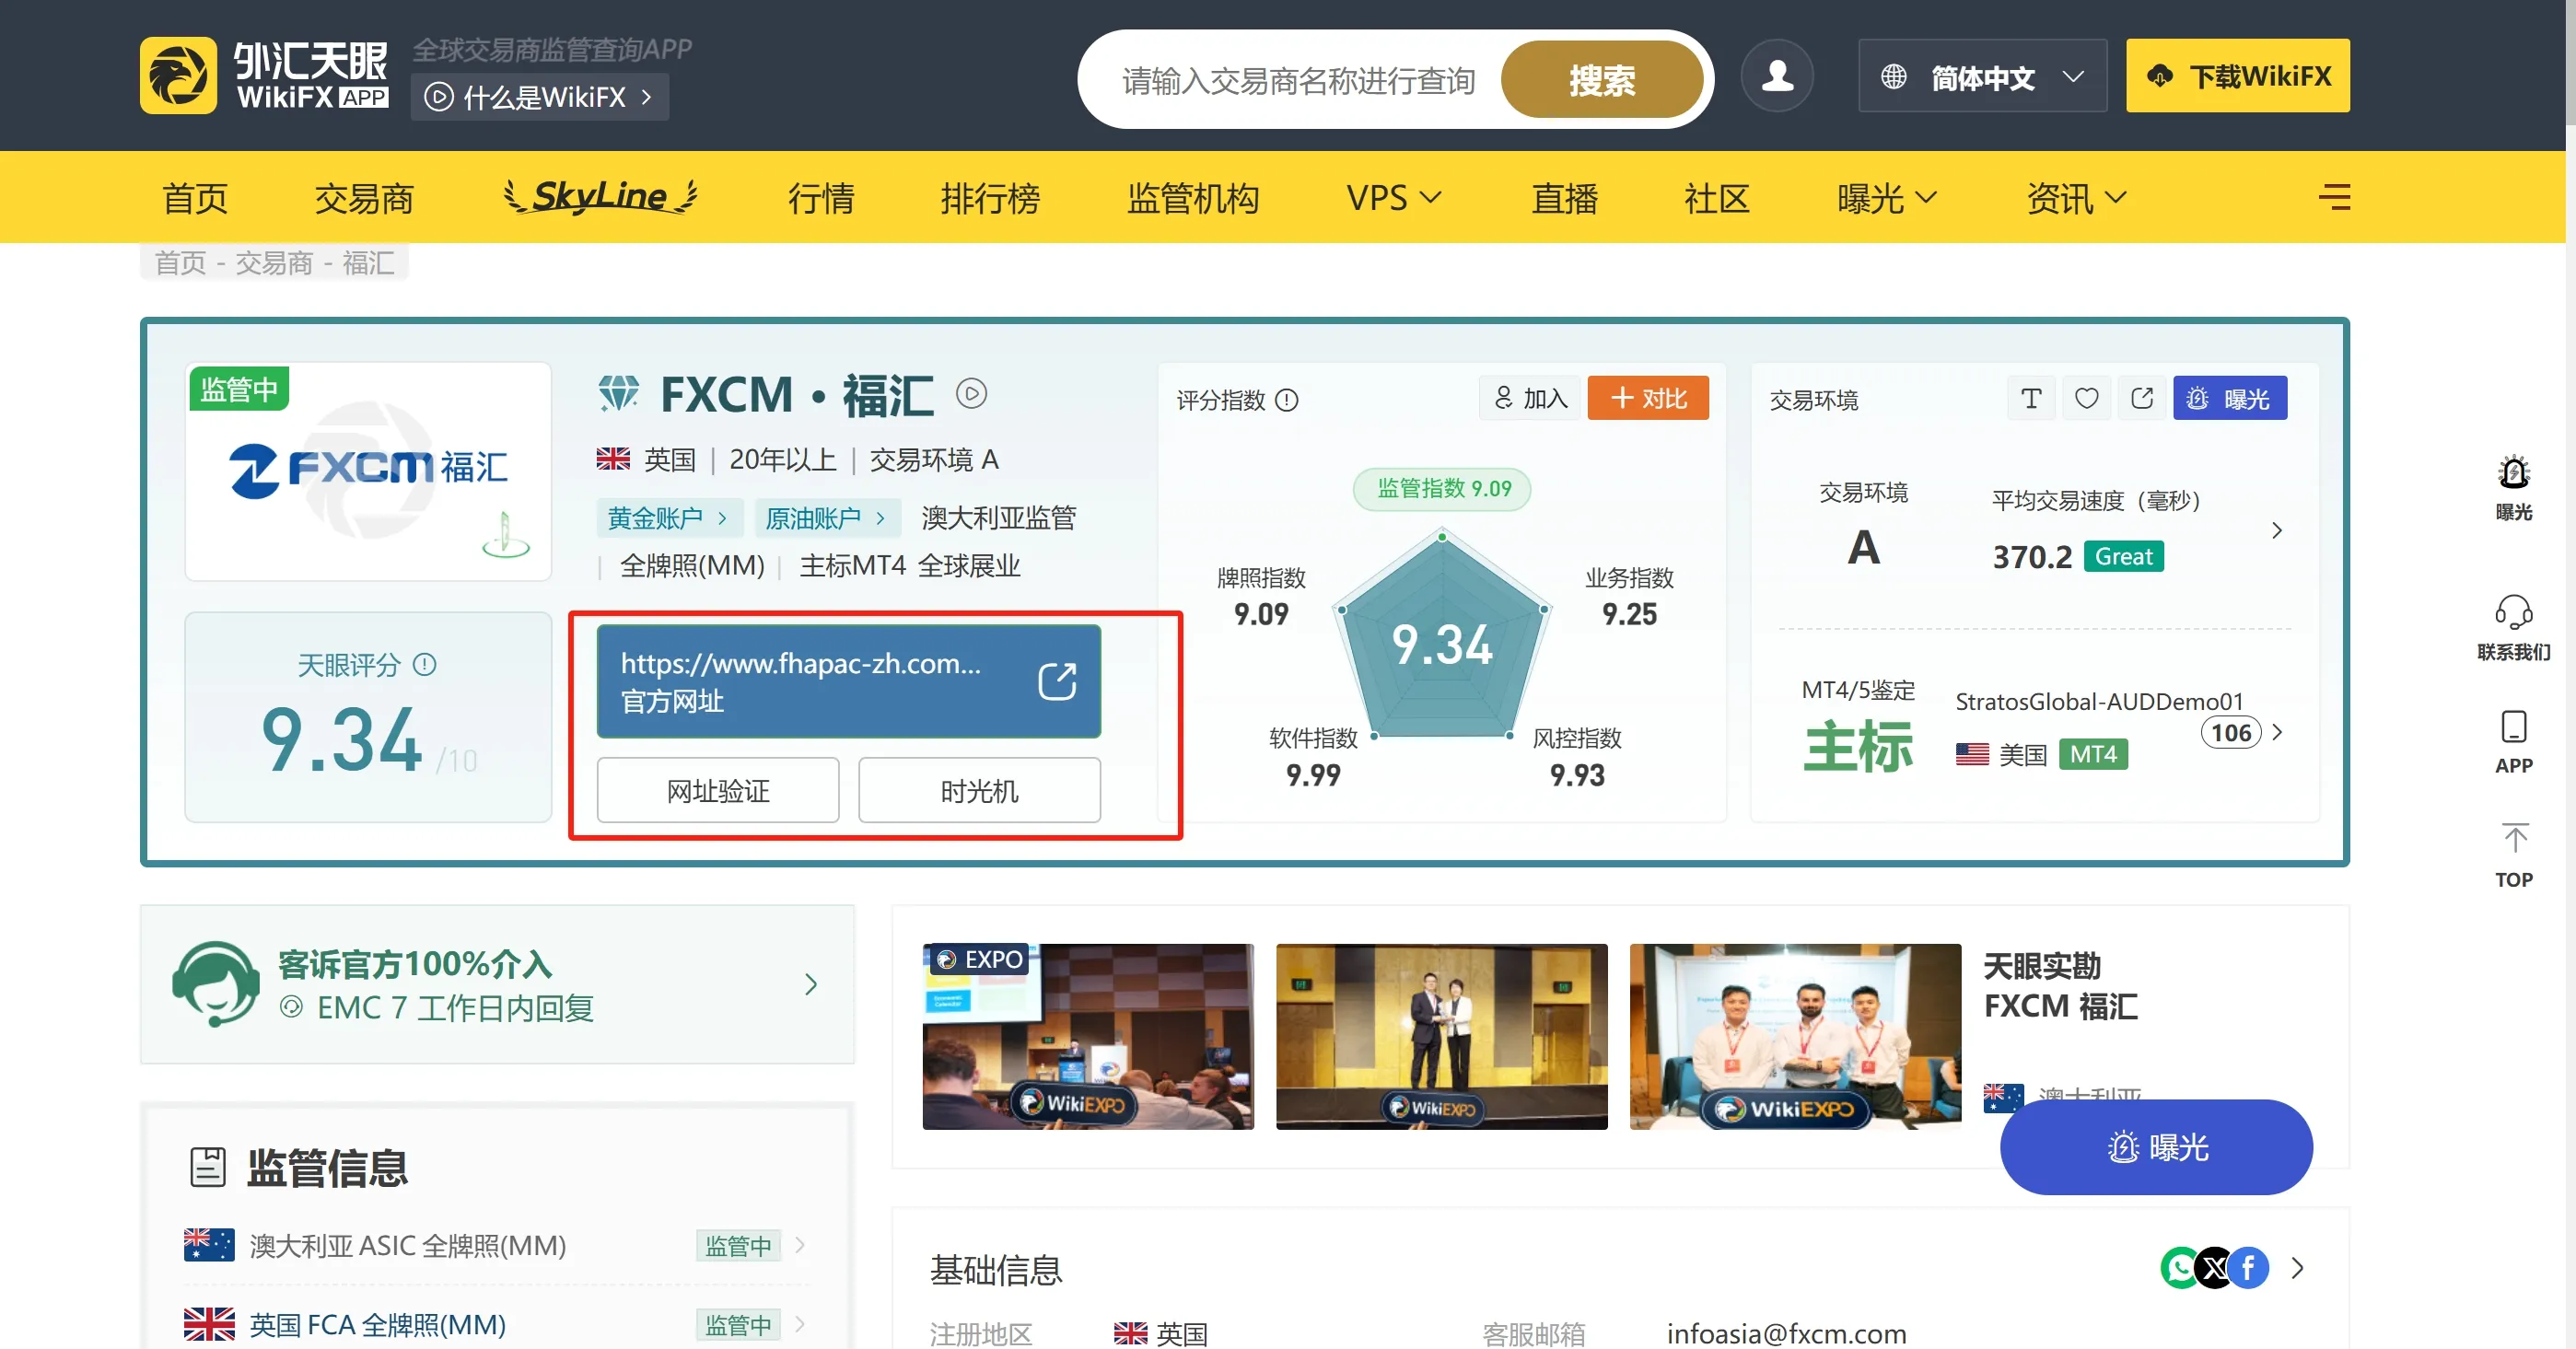Open the Facebook social icon
2576x1349 pixels.
click(x=2248, y=1268)
